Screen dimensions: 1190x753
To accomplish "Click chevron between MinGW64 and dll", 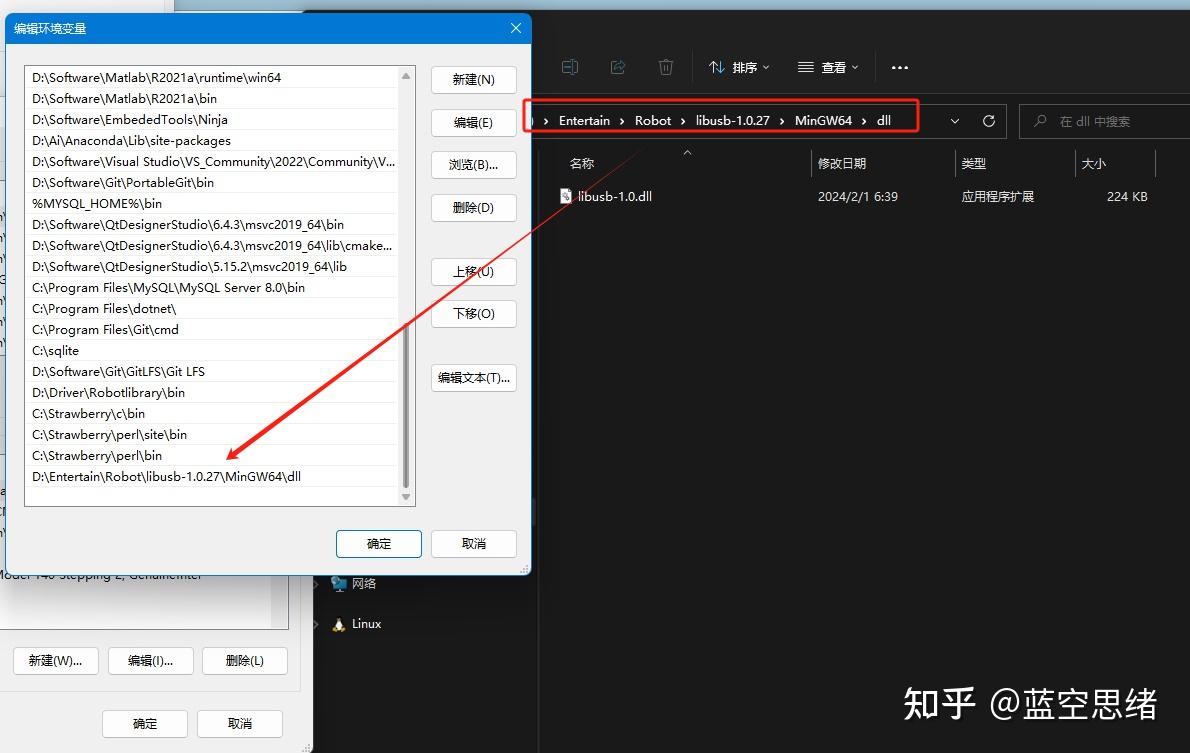I will pos(864,121).
